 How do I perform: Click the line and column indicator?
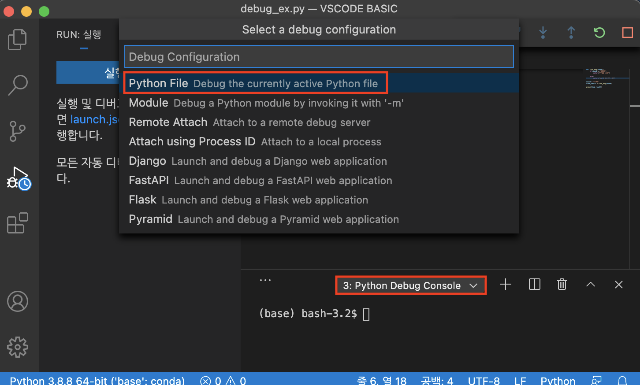pyautogui.click(x=381, y=381)
